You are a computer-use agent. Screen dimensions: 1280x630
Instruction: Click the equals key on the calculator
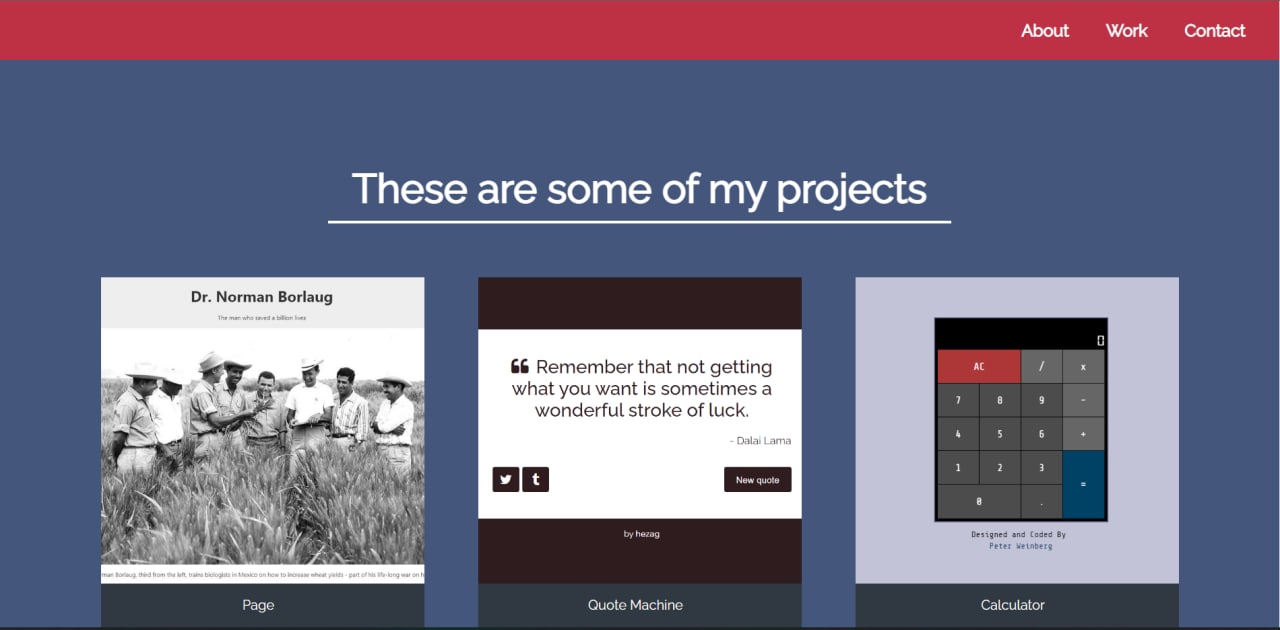pyautogui.click(x=1083, y=484)
